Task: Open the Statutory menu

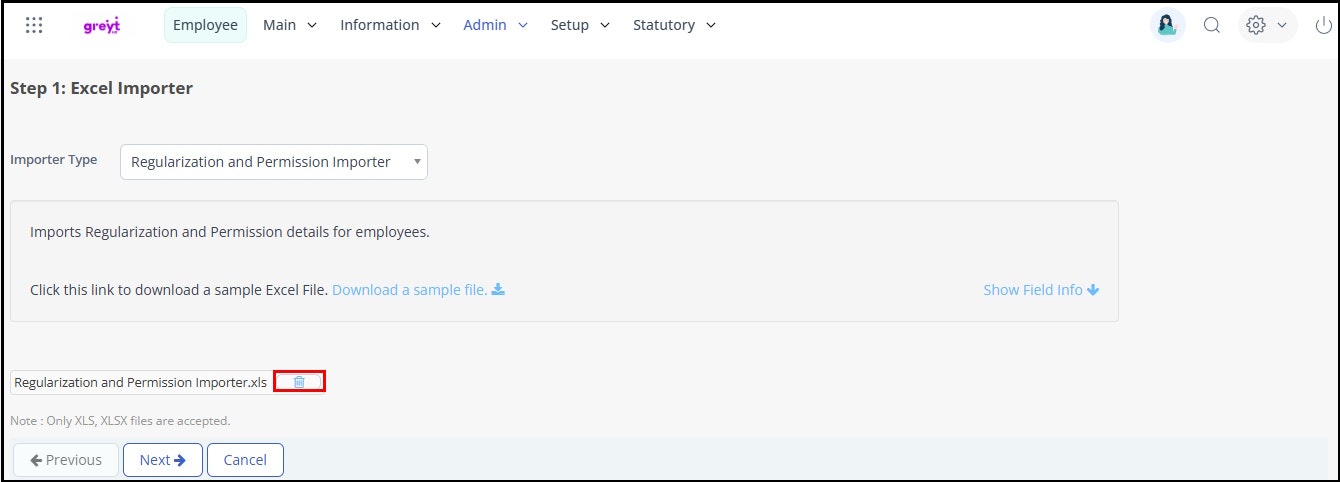Action: pyautogui.click(x=674, y=26)
